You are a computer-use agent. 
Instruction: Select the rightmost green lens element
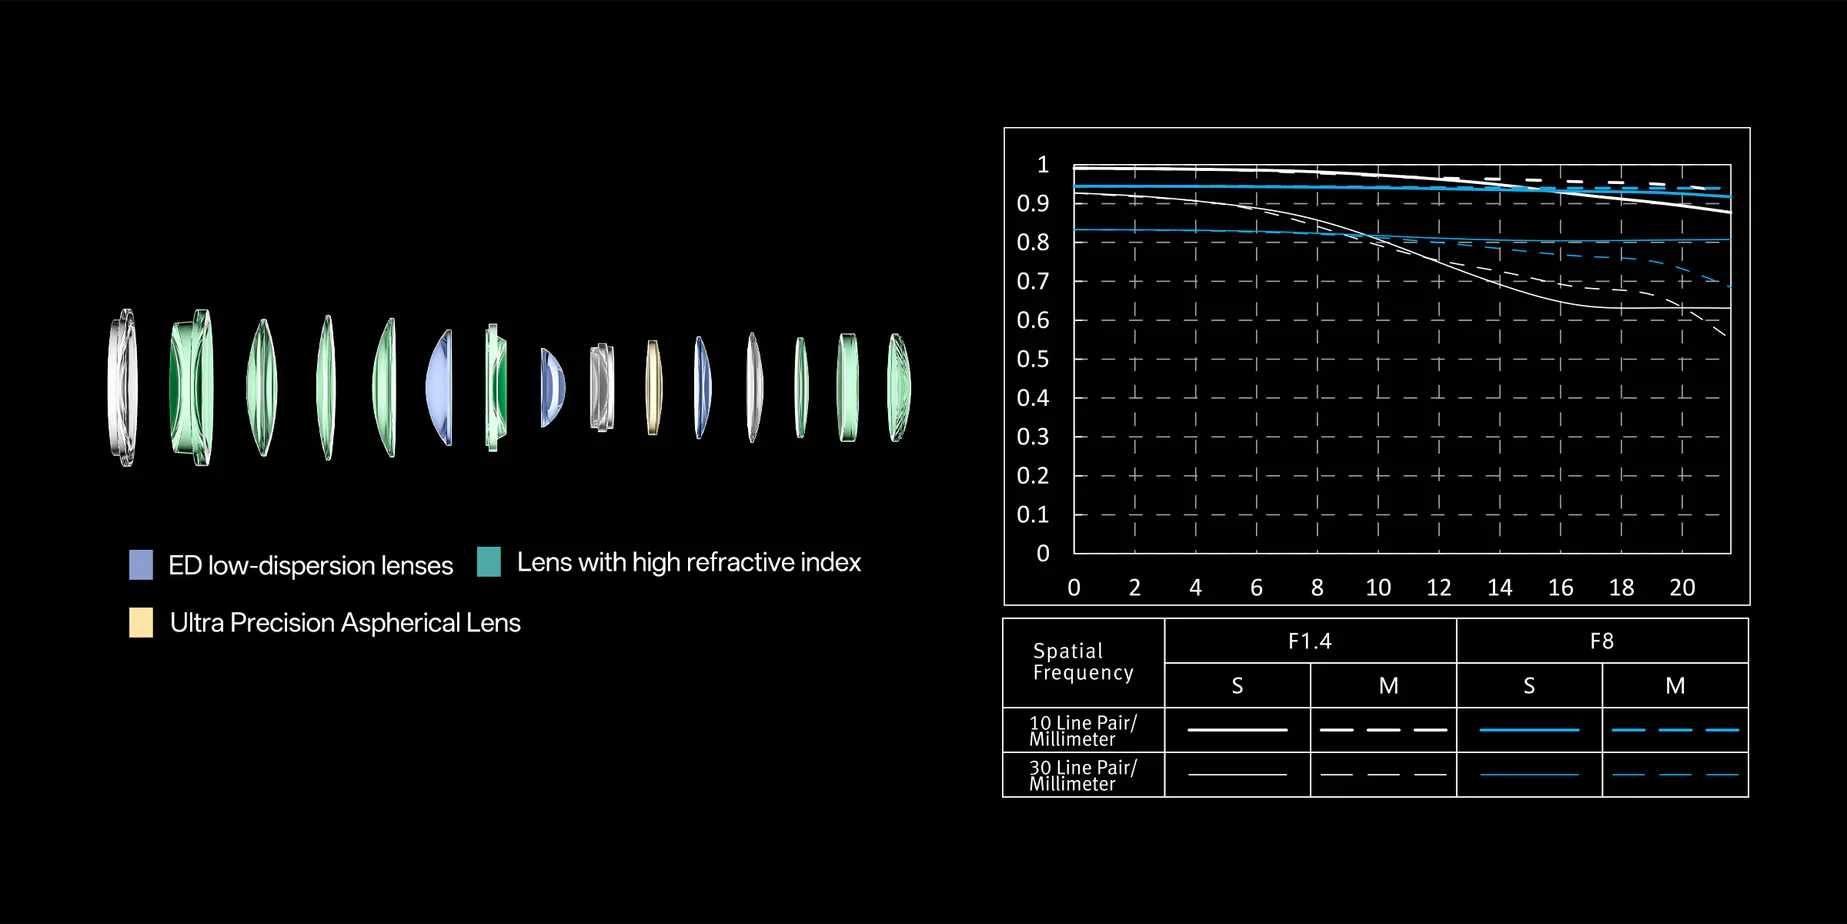tap(898, 387)
